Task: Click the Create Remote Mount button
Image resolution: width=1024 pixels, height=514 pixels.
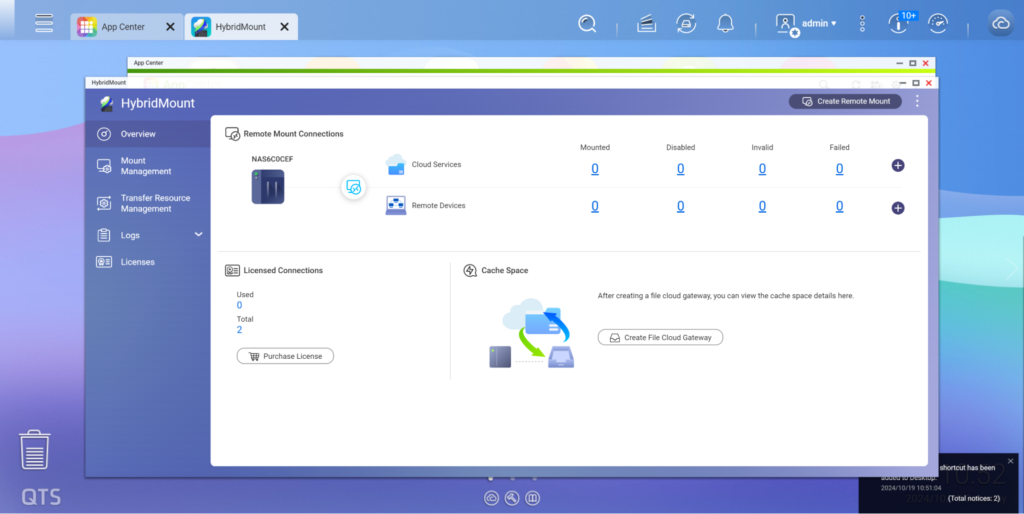Action: tap(845, 101)
